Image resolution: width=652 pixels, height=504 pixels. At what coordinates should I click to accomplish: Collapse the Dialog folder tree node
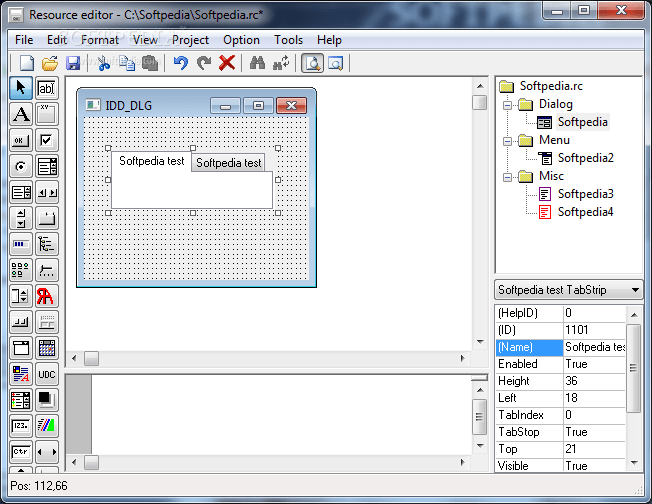click(x=507, y=105)
